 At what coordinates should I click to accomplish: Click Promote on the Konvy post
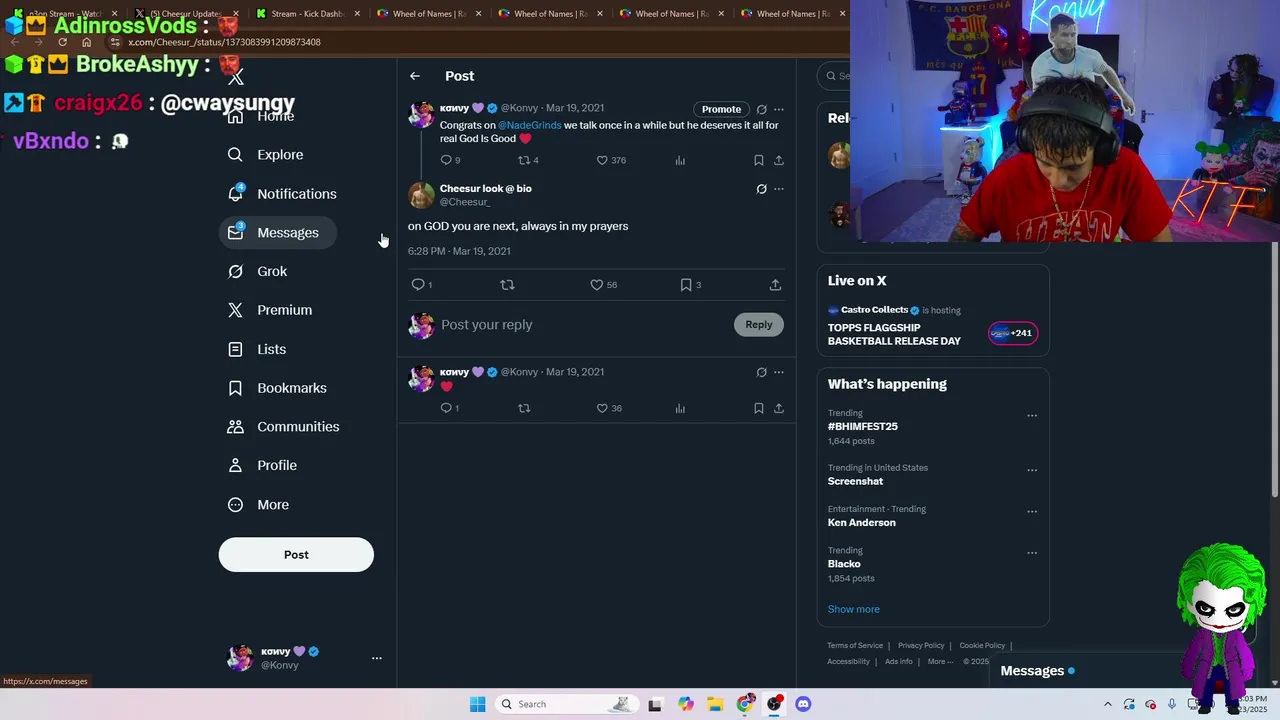pos(721,109)
